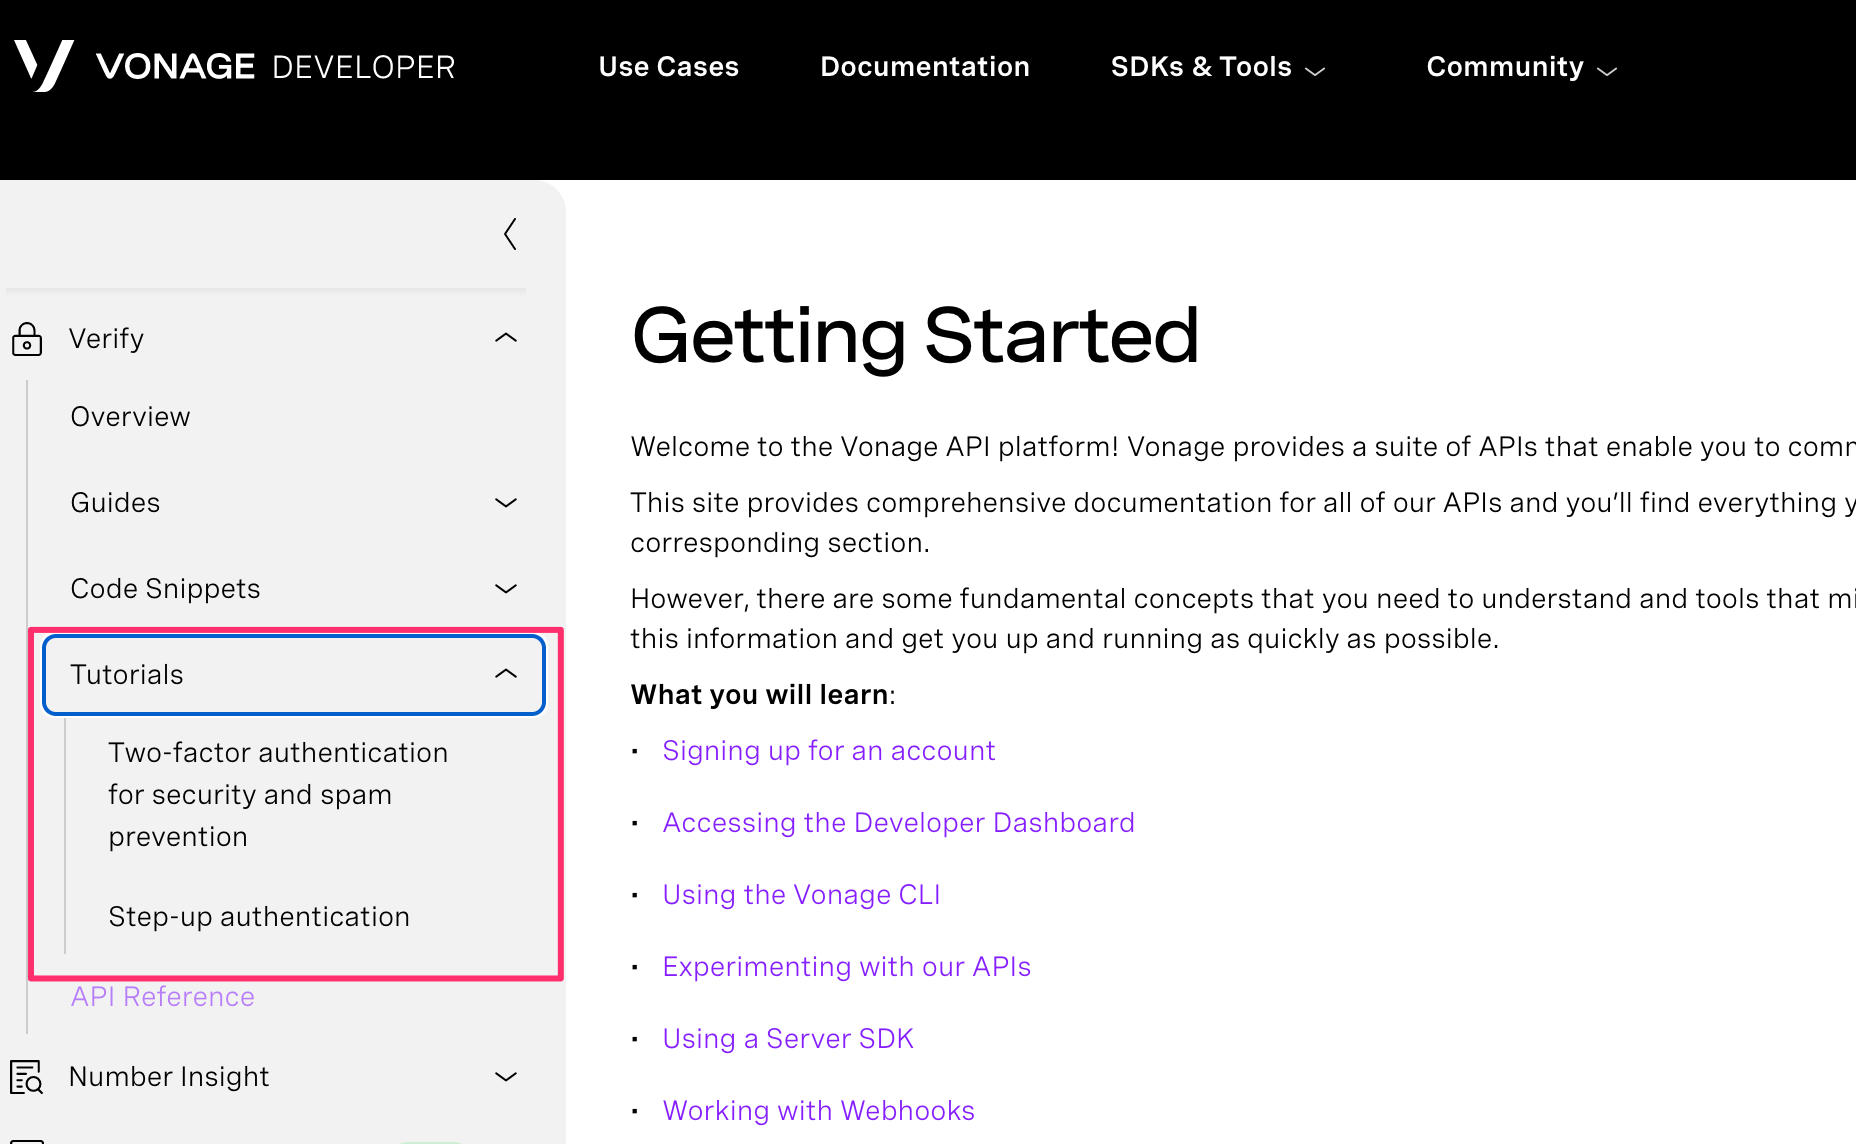The height and width of the screenshot is (1144, 1856).
Task: Collapse the Tutorials section
Action: (x=505, y=674)
